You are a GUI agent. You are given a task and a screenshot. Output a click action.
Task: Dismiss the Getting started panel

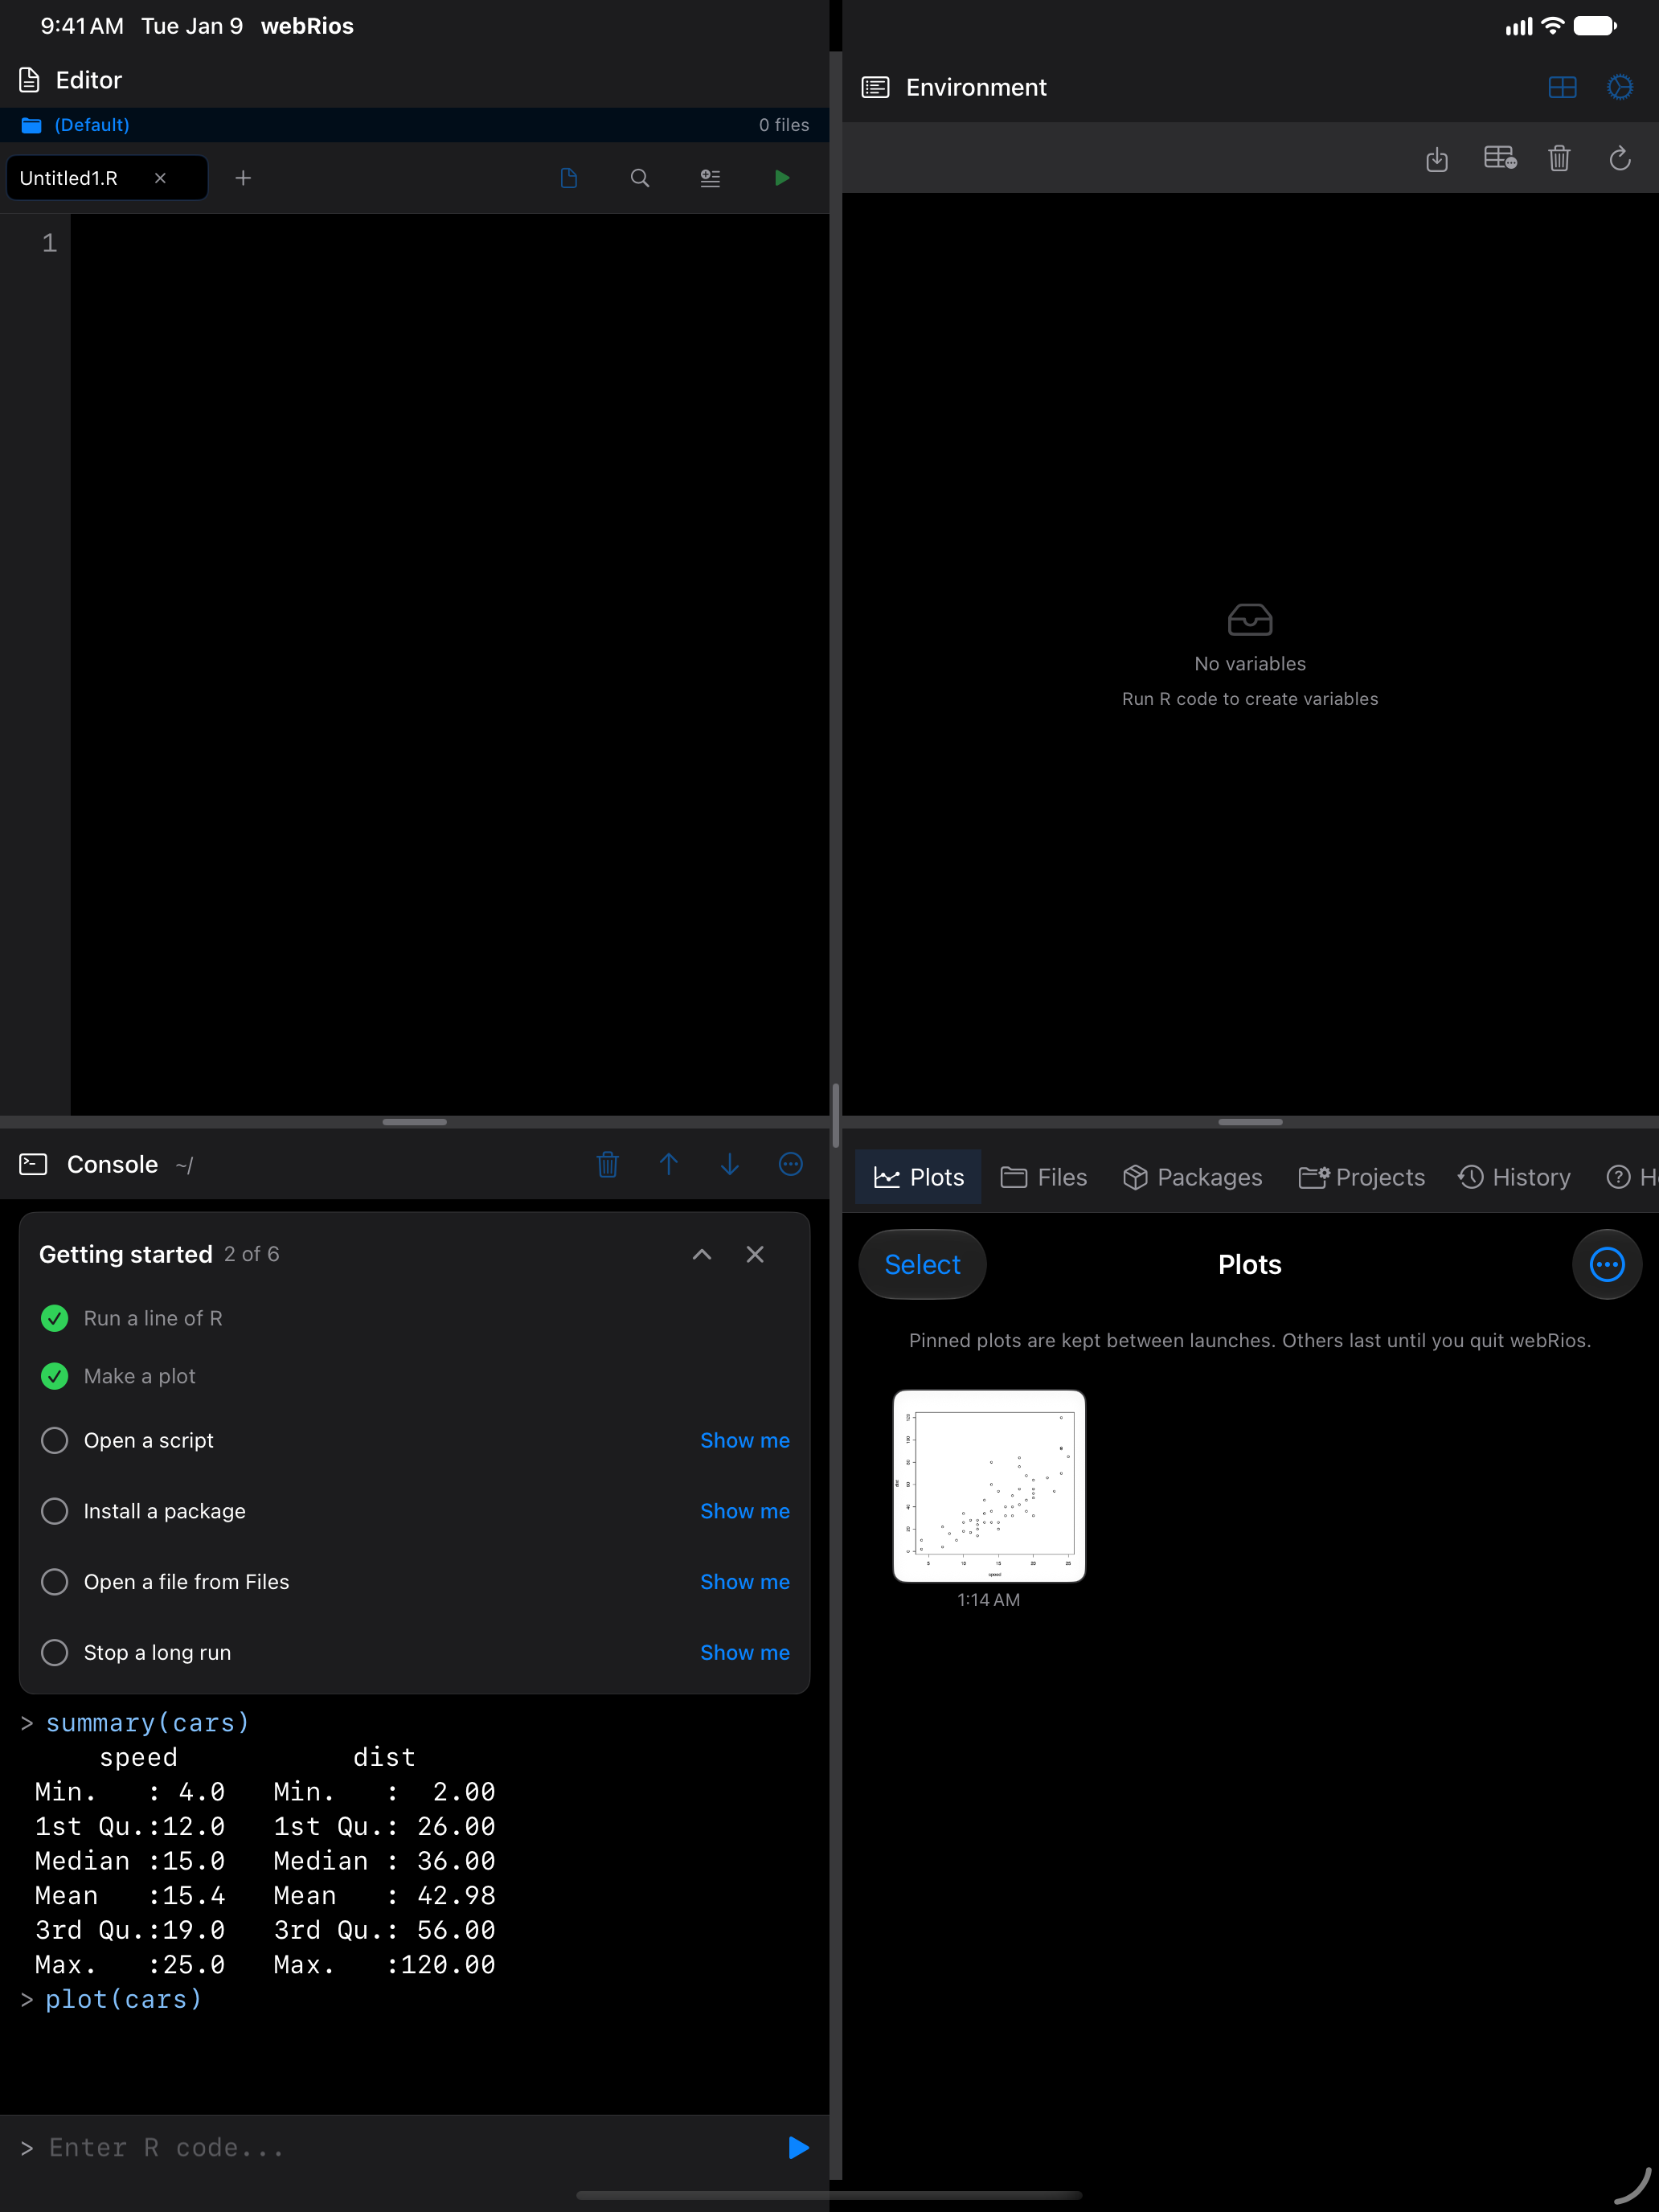coord(755,1254)
